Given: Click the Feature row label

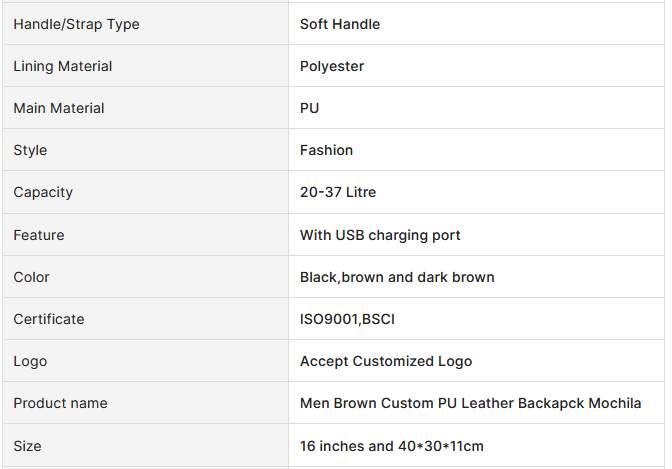Looking at the screenshot, I should (39, 235).
